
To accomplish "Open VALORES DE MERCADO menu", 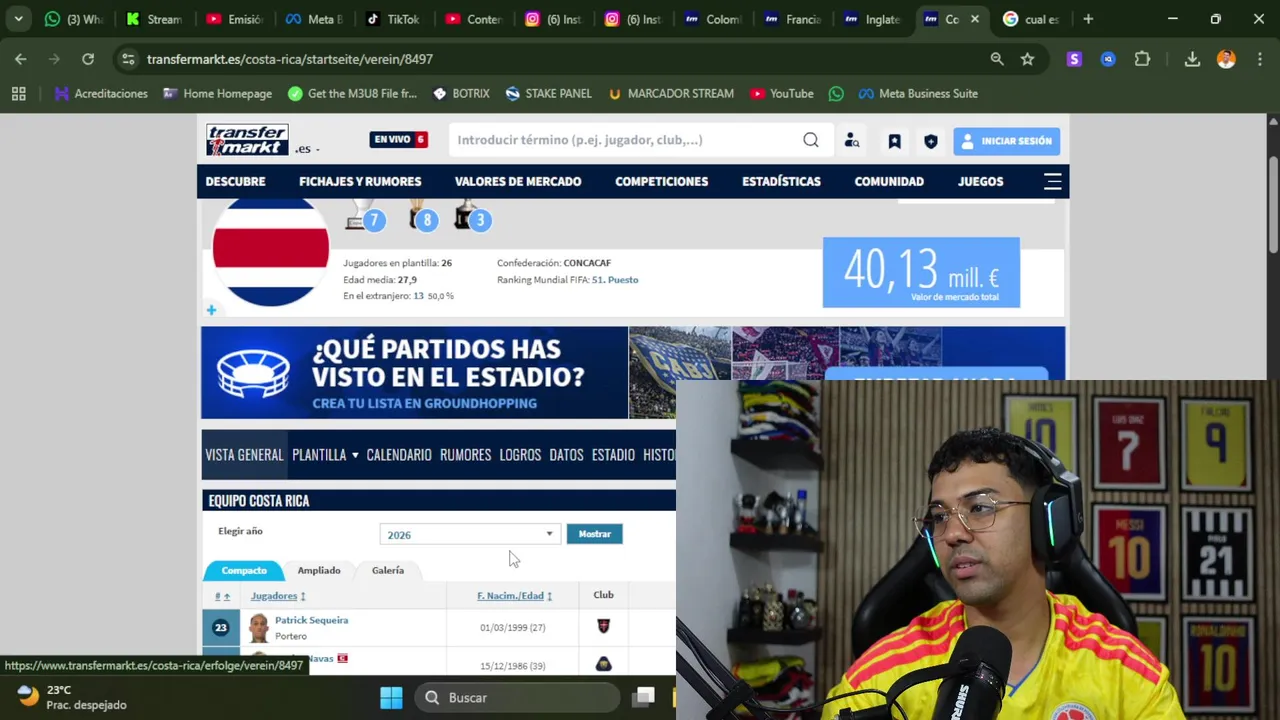I will (518, 181).
